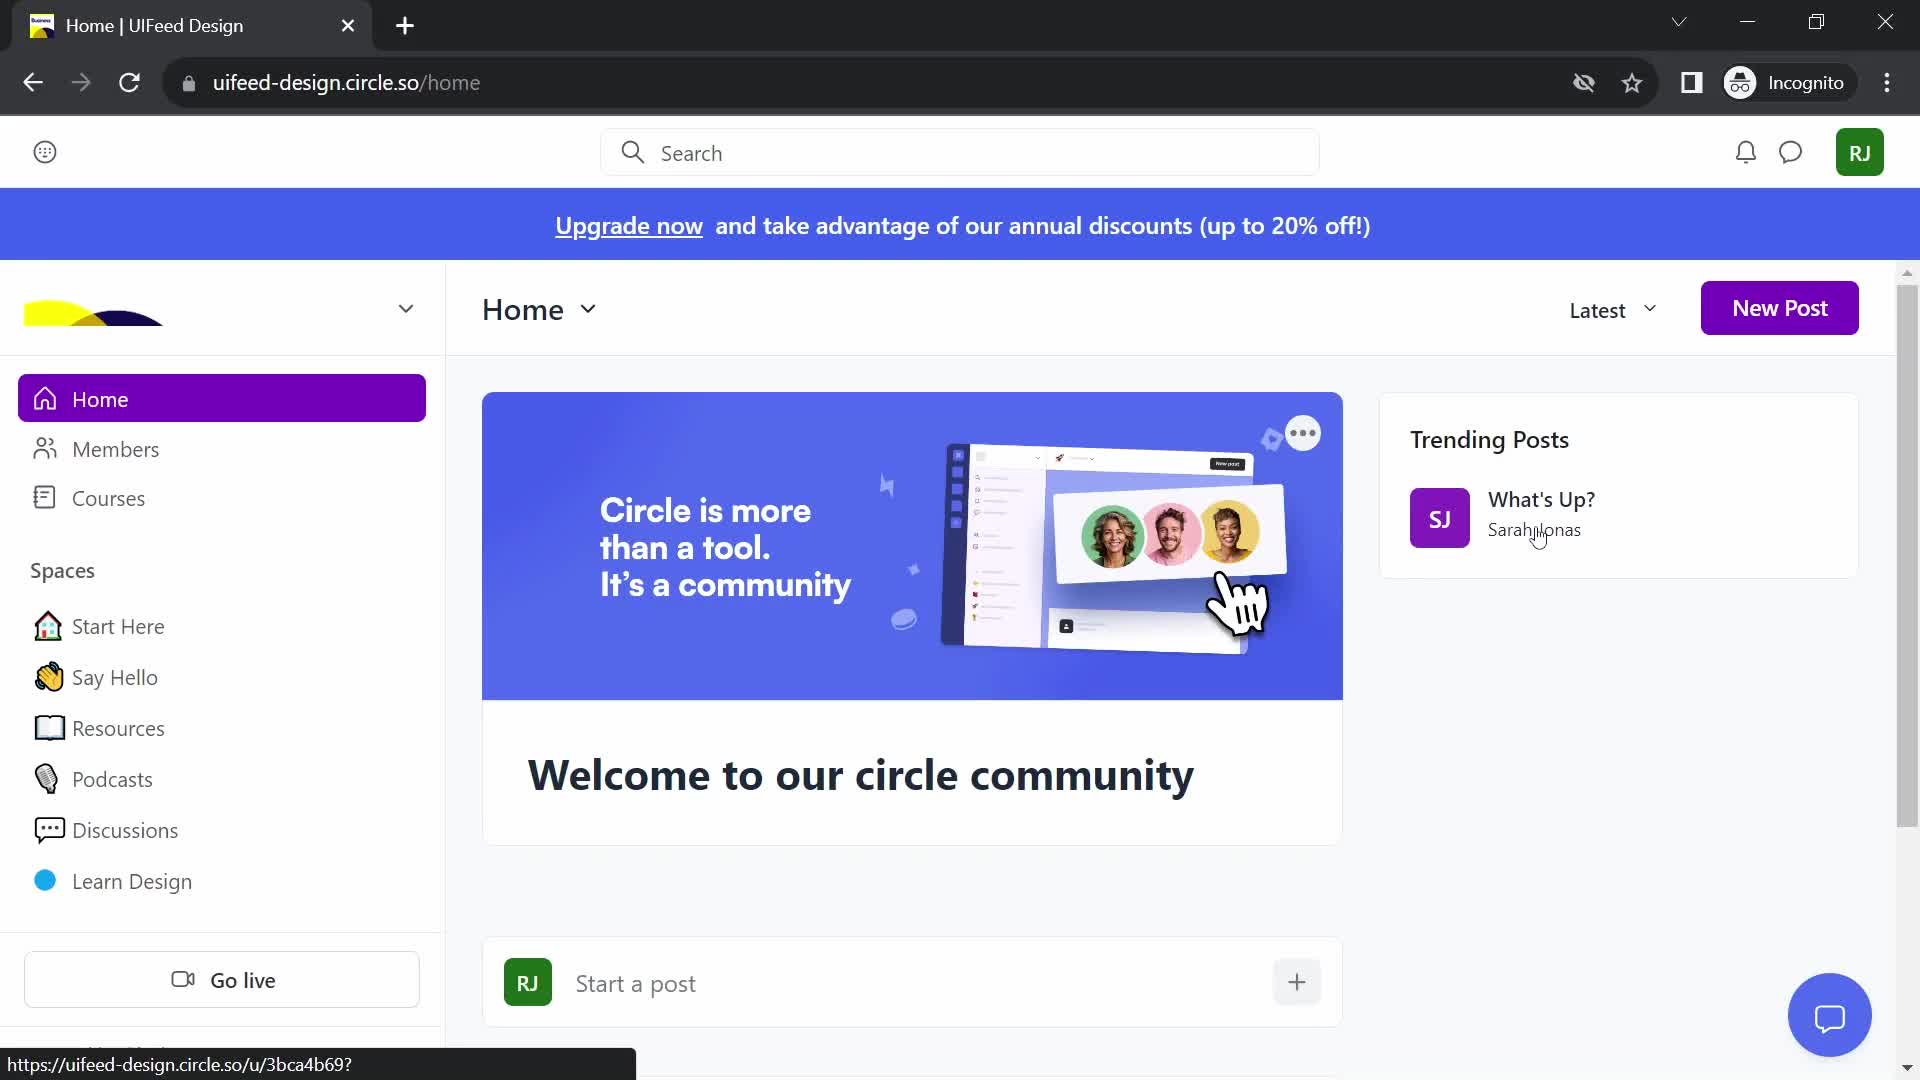Image resolution: width=1920 pixels, height=1080 pixels.
Task: Click the New Post button
Action: coord(1779,307)
